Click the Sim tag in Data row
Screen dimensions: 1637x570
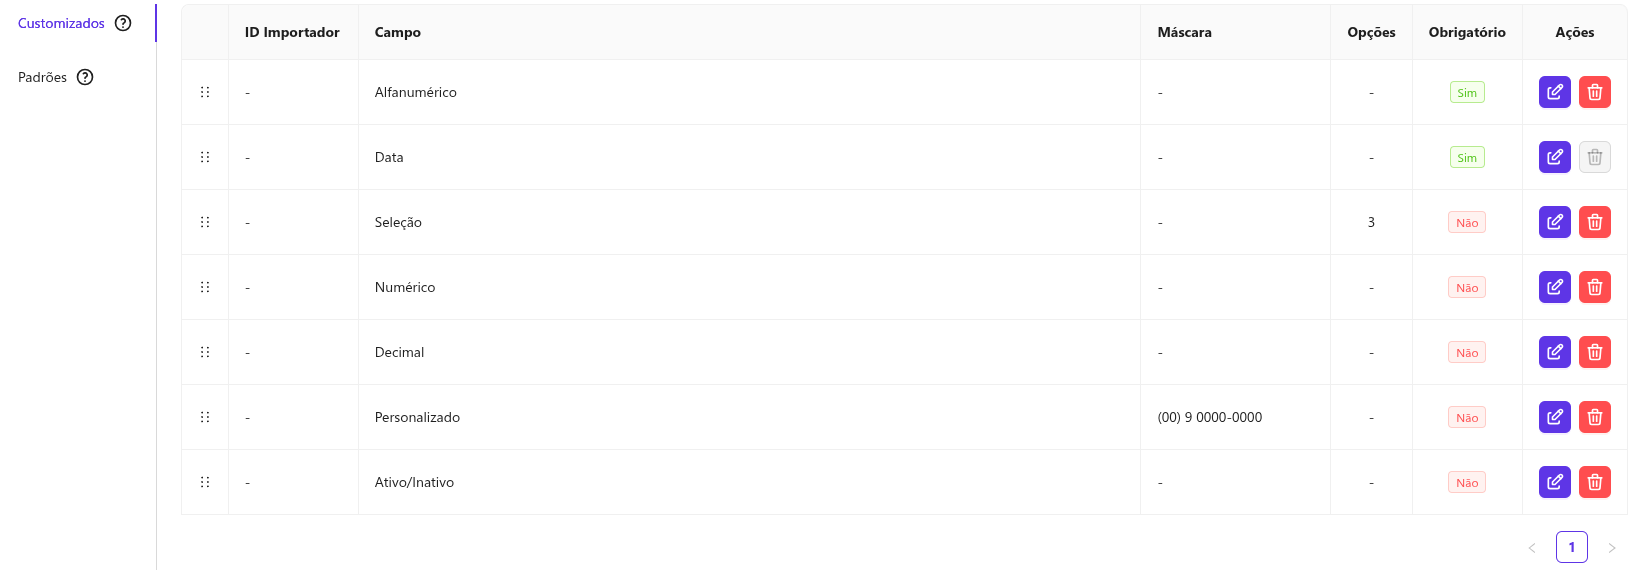click(x=1466, y=157)
